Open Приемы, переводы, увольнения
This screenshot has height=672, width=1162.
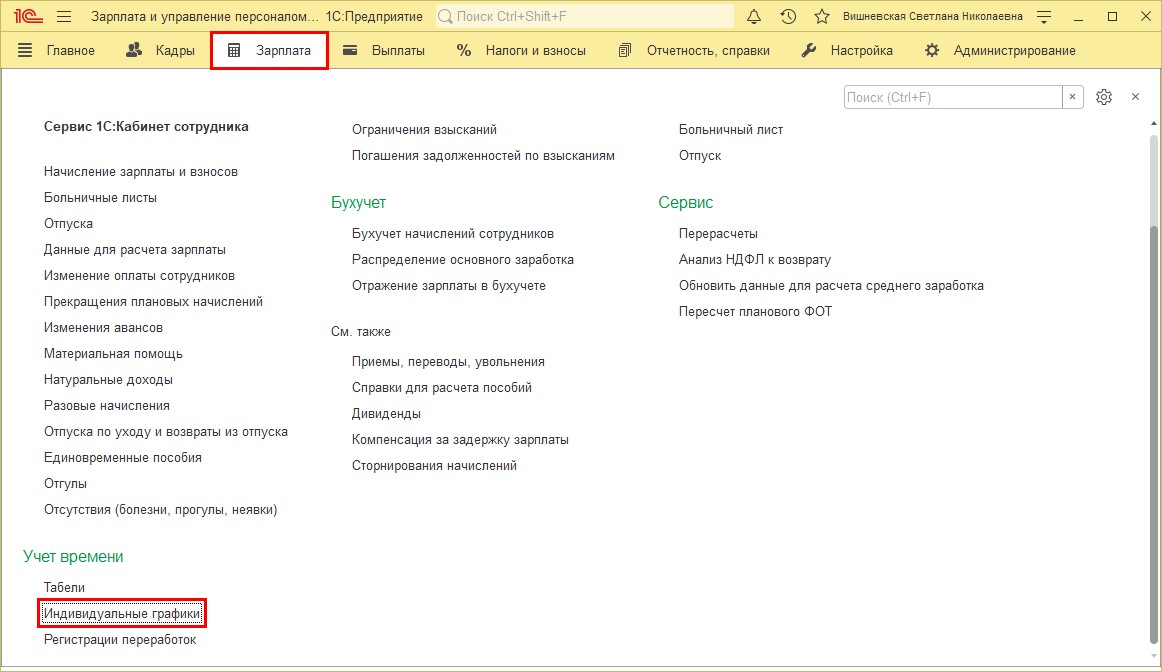pos(448,362)
